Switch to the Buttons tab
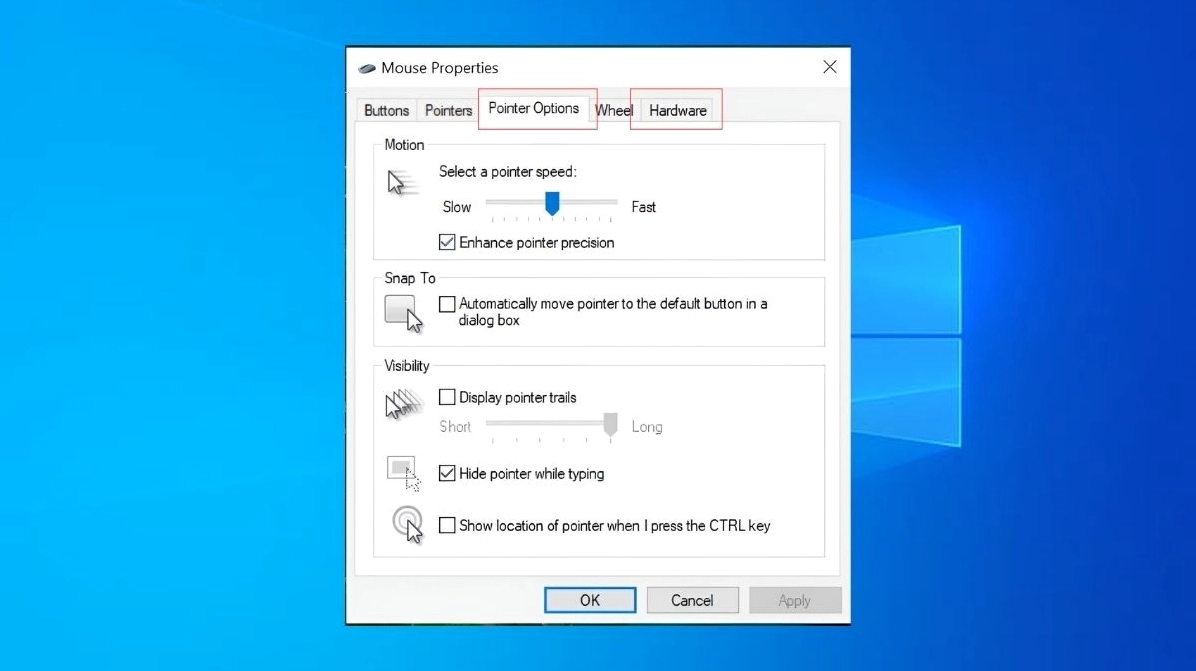Image resolution: width=1196 pixels, height=671 pixels. click(386, 110)
